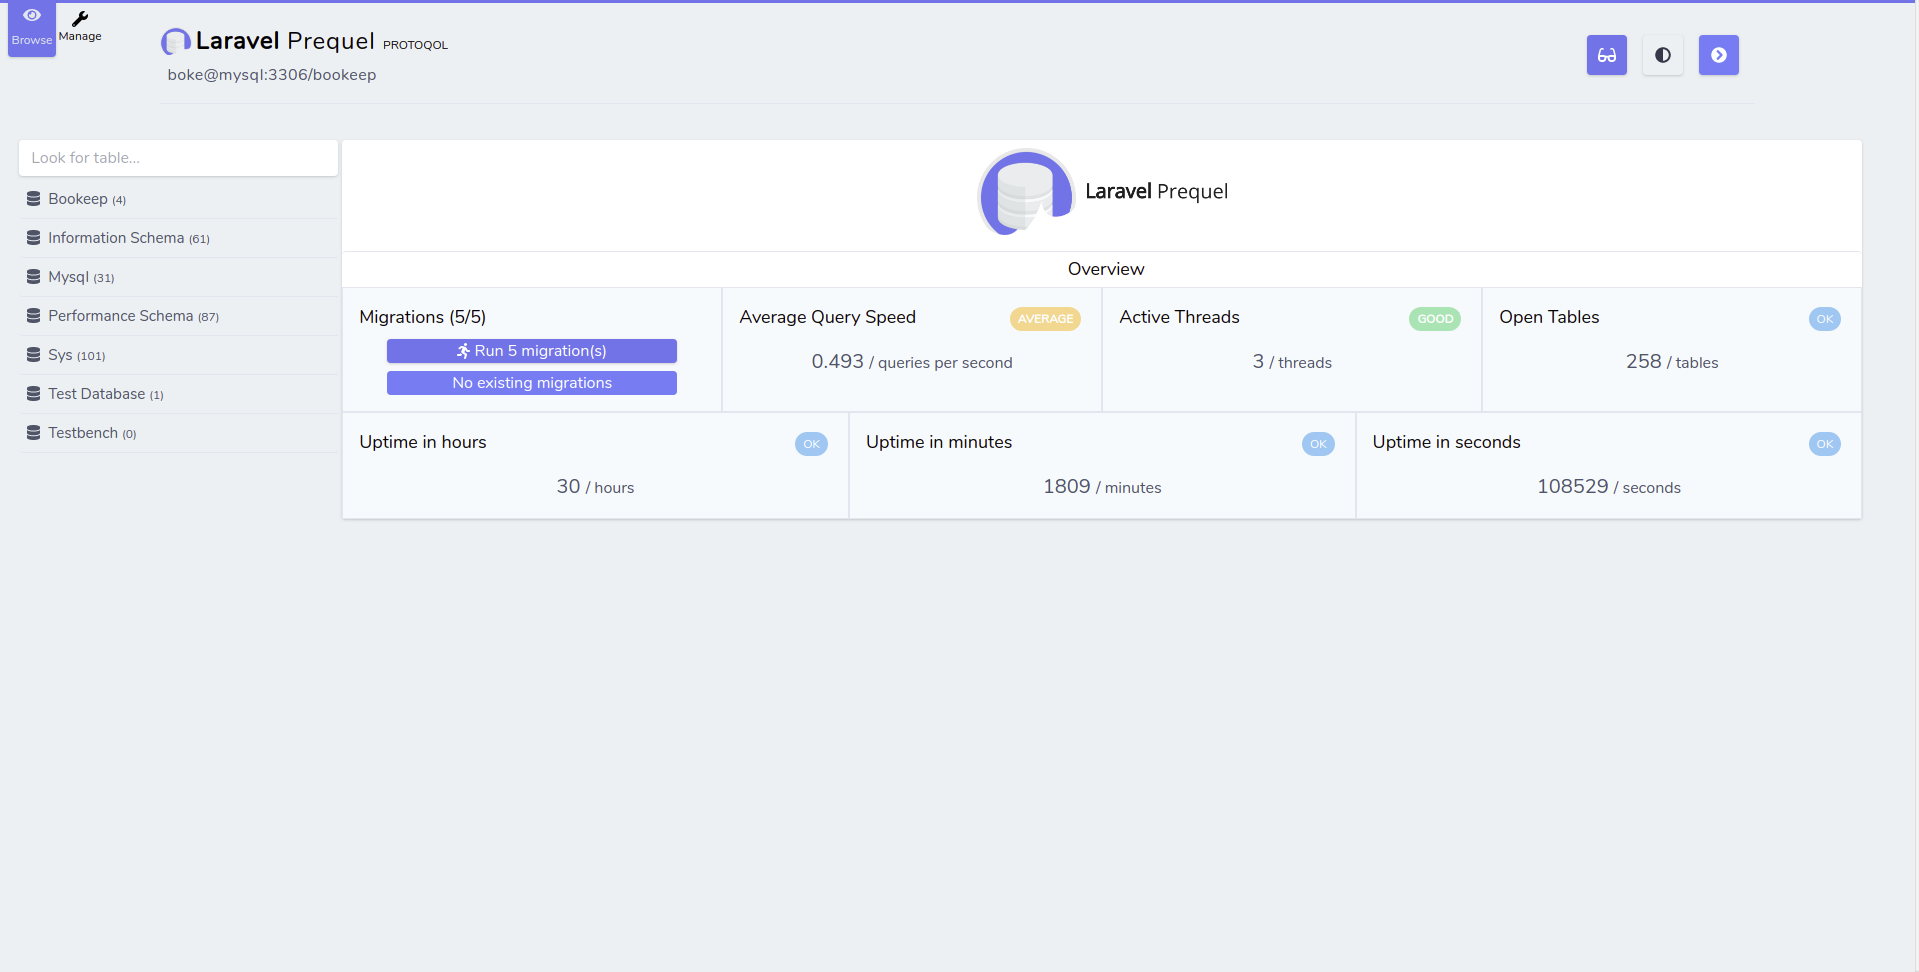
Task: Click the Average Query Speed title
Action: 828,317
